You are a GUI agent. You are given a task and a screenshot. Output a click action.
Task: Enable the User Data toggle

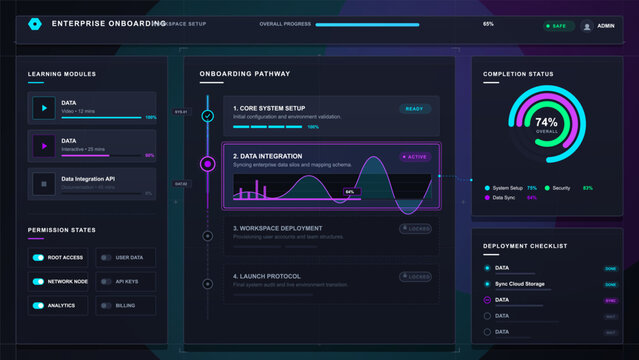click(x=106, y=258)
